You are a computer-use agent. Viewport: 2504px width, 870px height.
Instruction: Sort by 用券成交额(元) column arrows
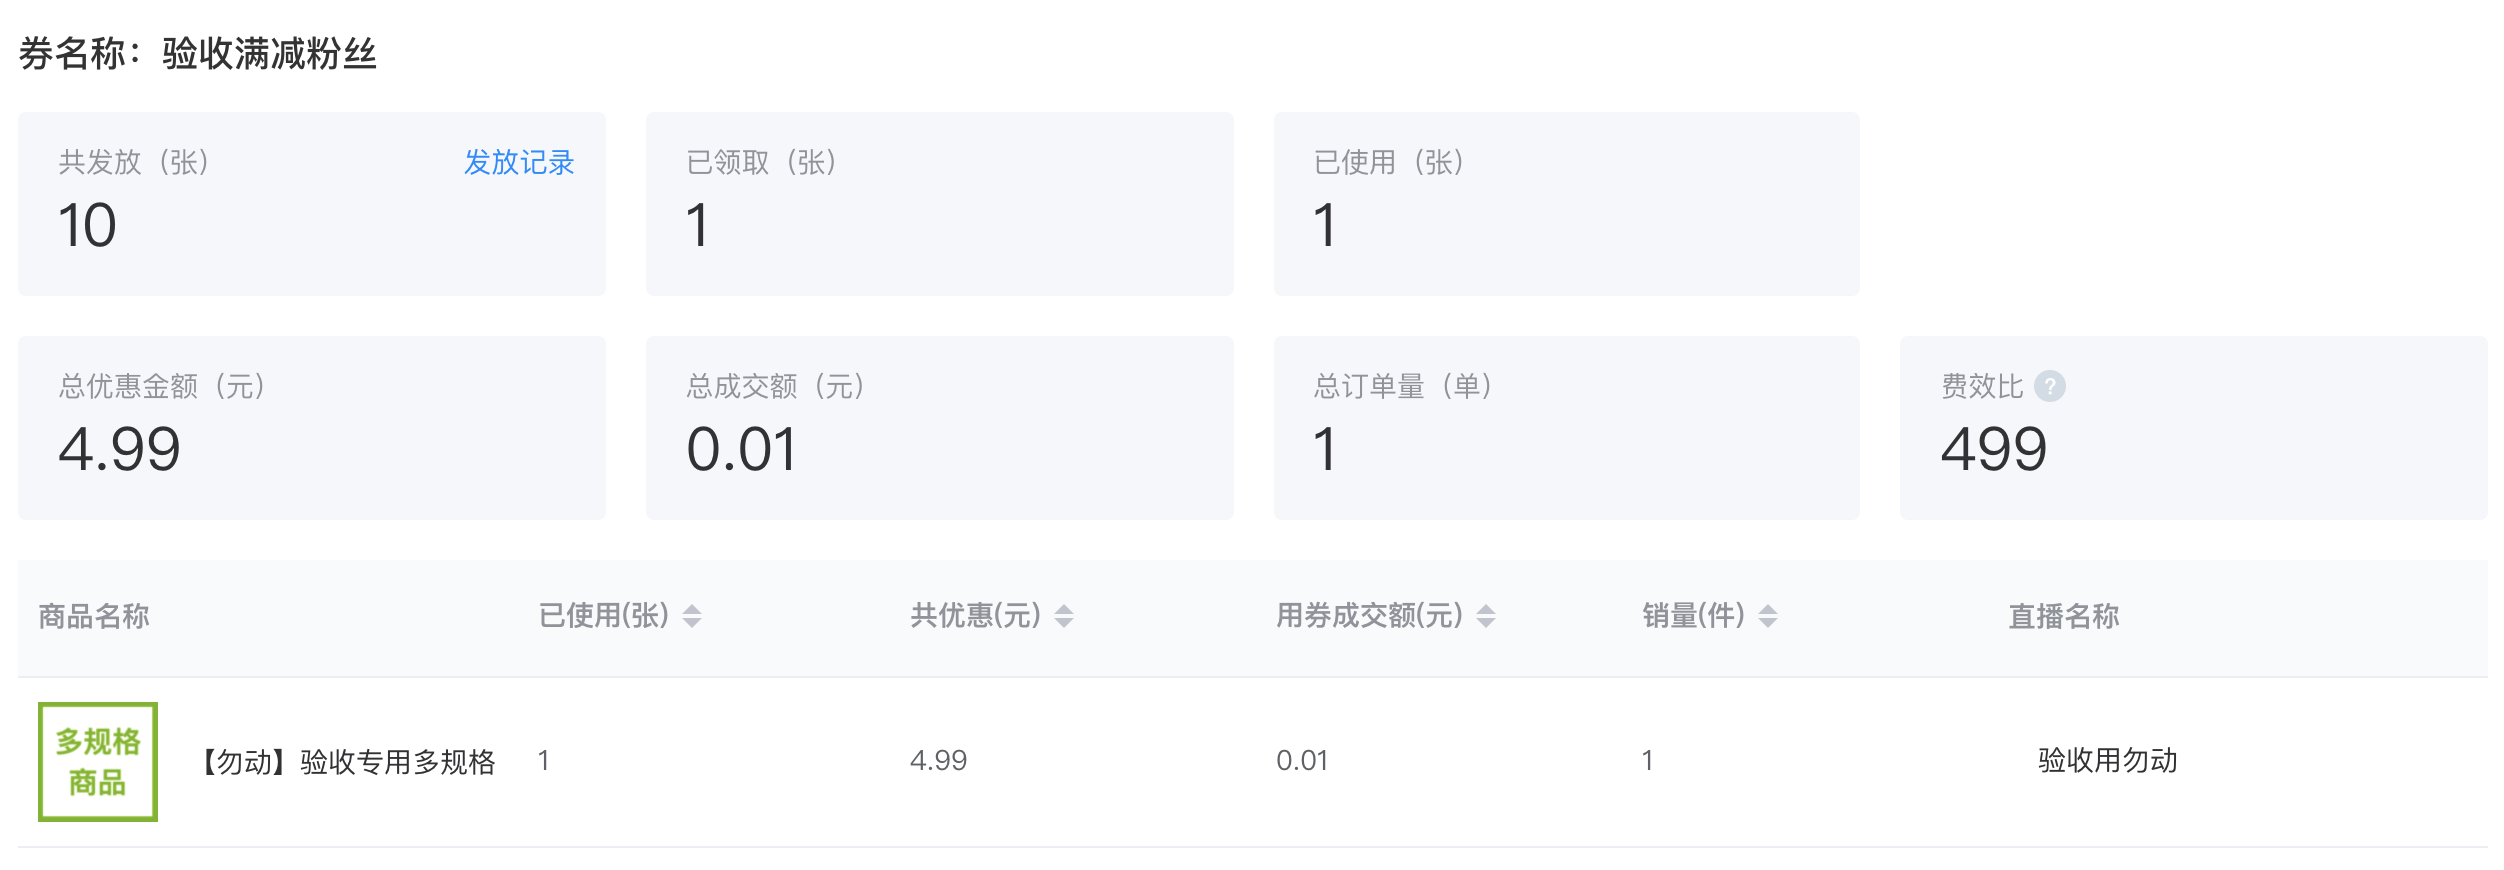tap(1486, 616)
